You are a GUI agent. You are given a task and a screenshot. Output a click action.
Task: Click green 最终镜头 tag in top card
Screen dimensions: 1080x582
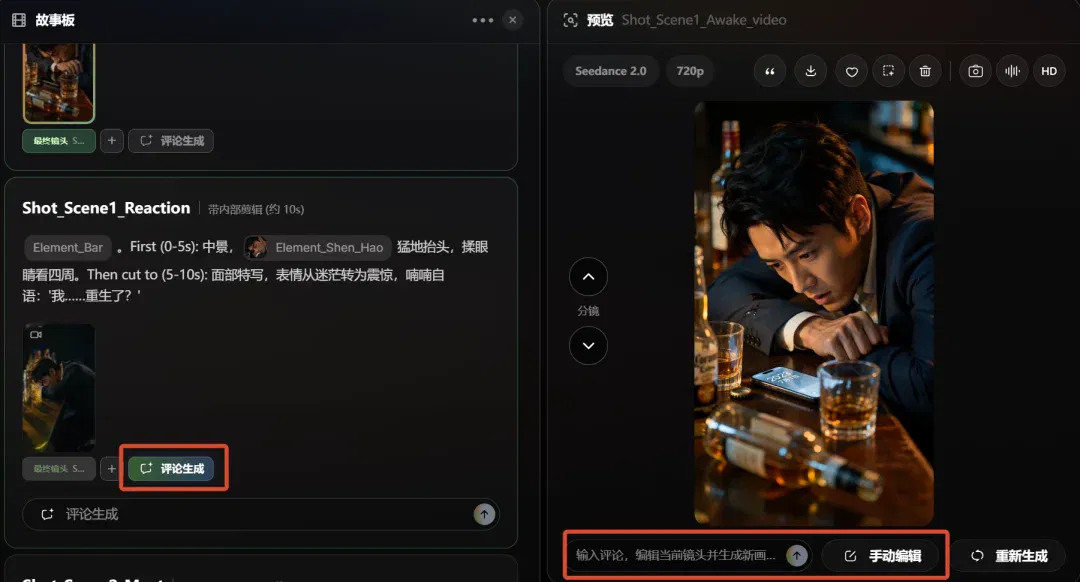point(59,141)
